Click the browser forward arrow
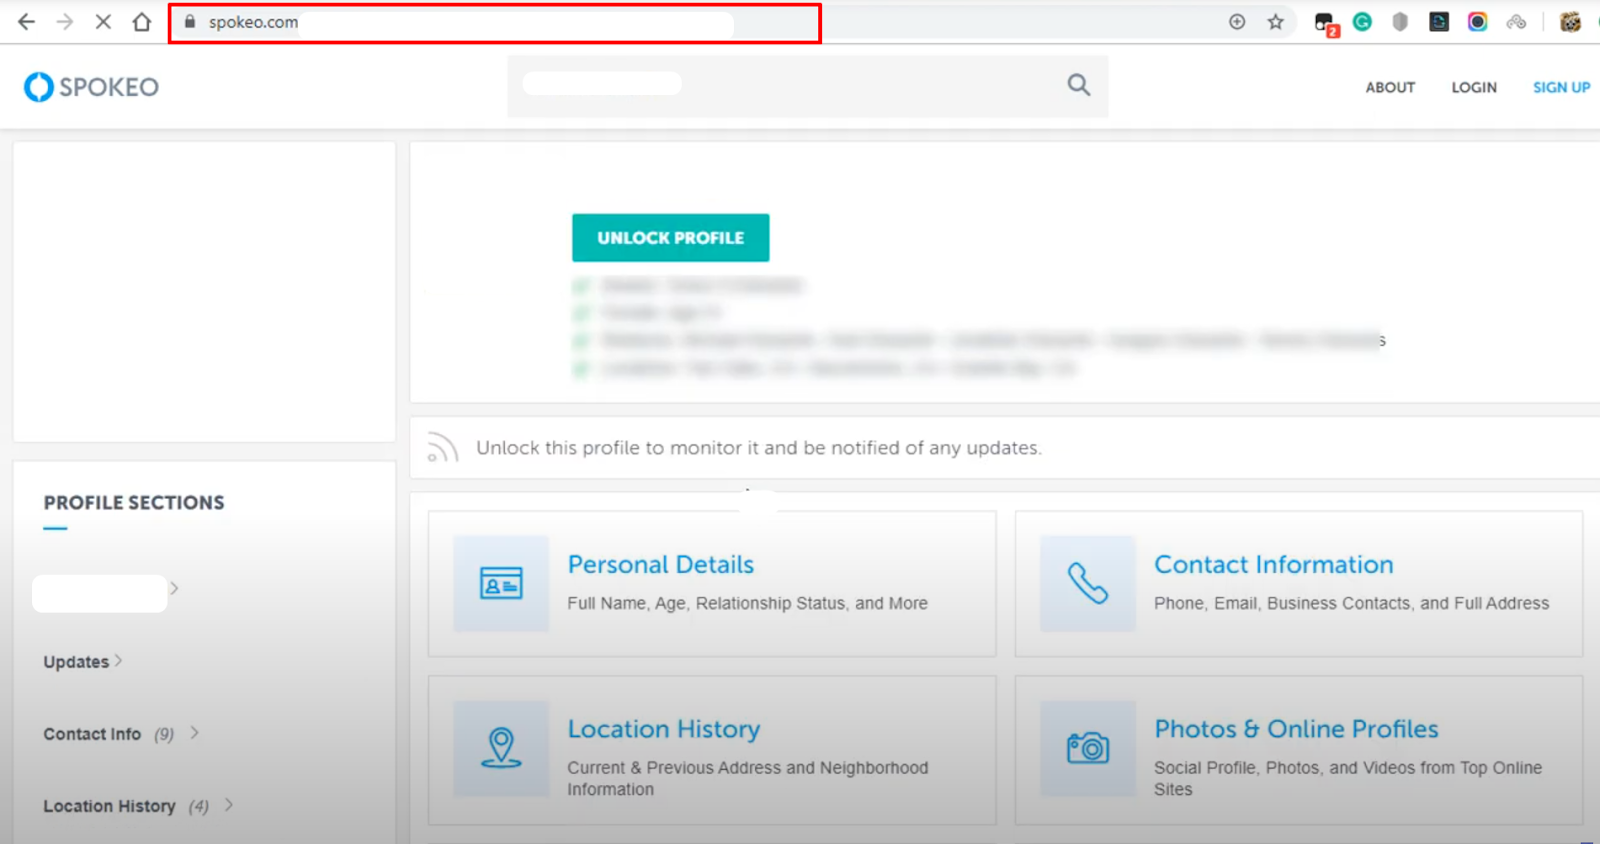Viewport: 1600px width, 844px height. [65, 22]
